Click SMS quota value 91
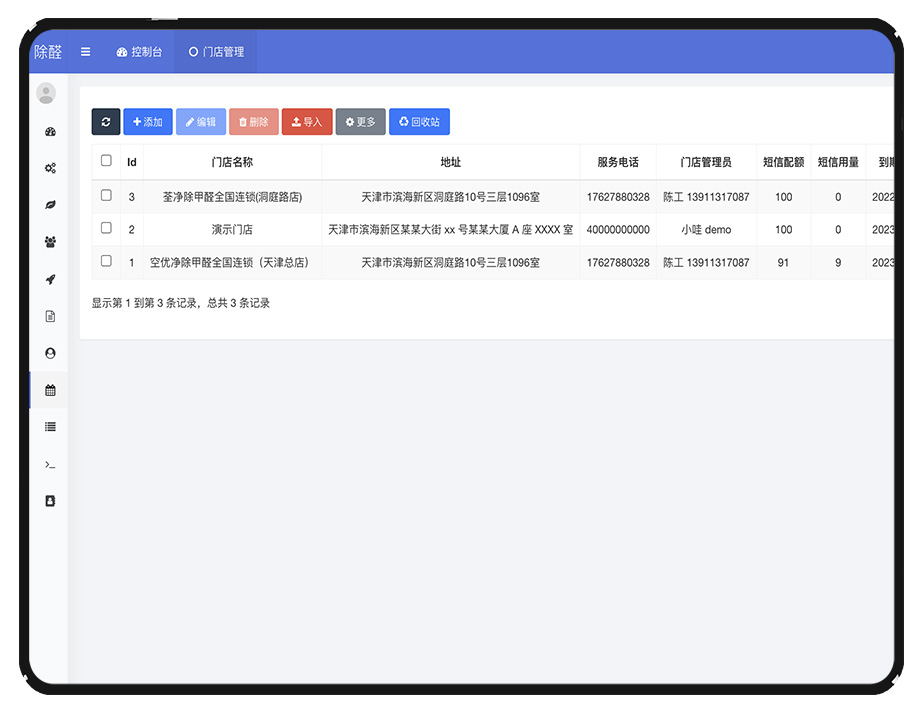The image size is (920, 720). [x=783, y=262]
